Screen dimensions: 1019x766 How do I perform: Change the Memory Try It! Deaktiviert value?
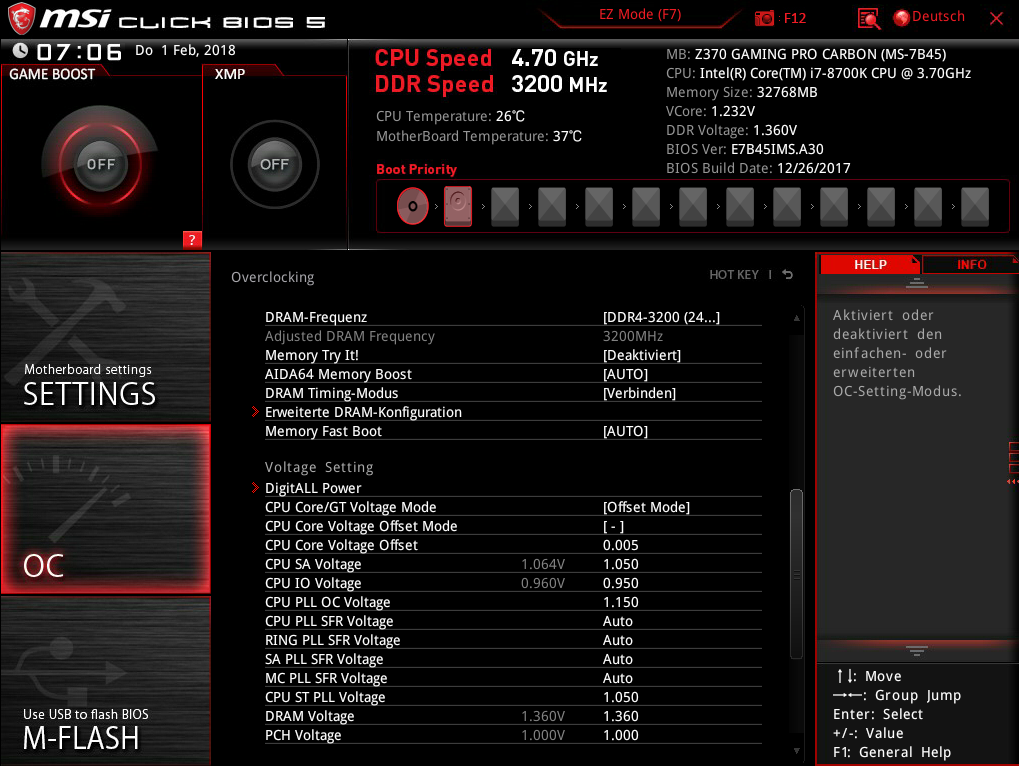tap(641, 355)
